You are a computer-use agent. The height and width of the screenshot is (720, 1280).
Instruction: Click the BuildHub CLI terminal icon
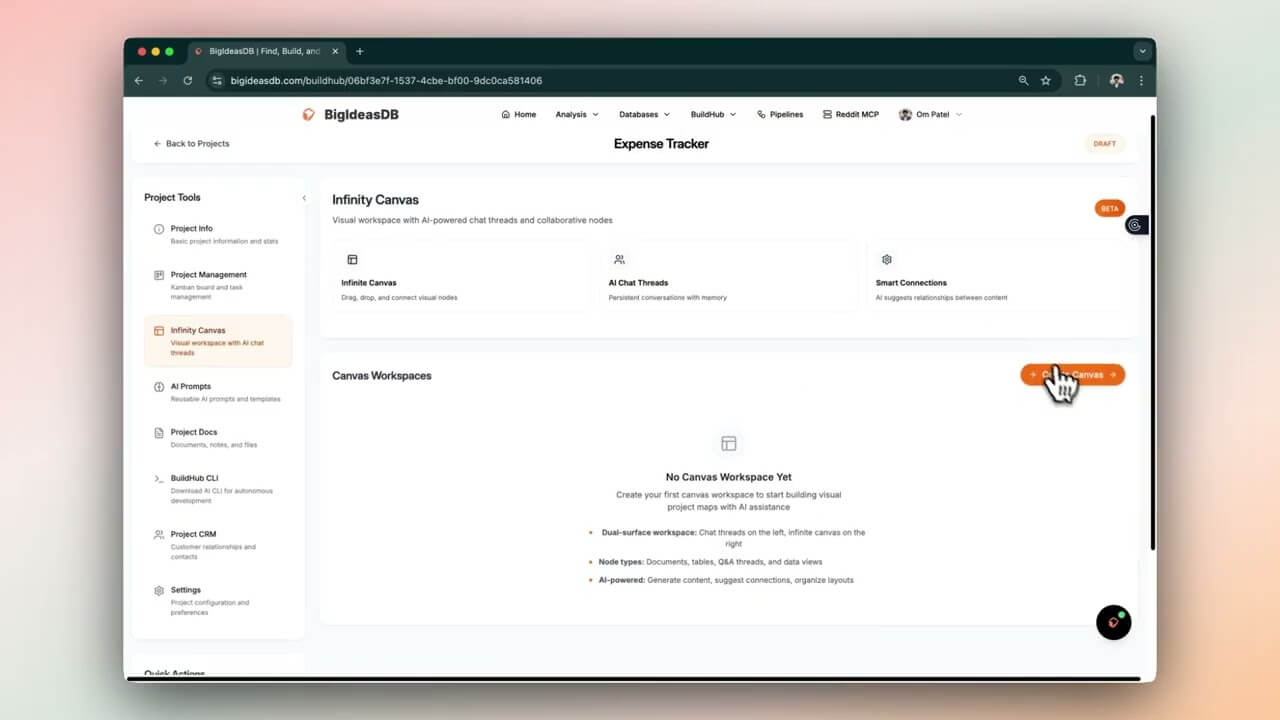[159, 479]
